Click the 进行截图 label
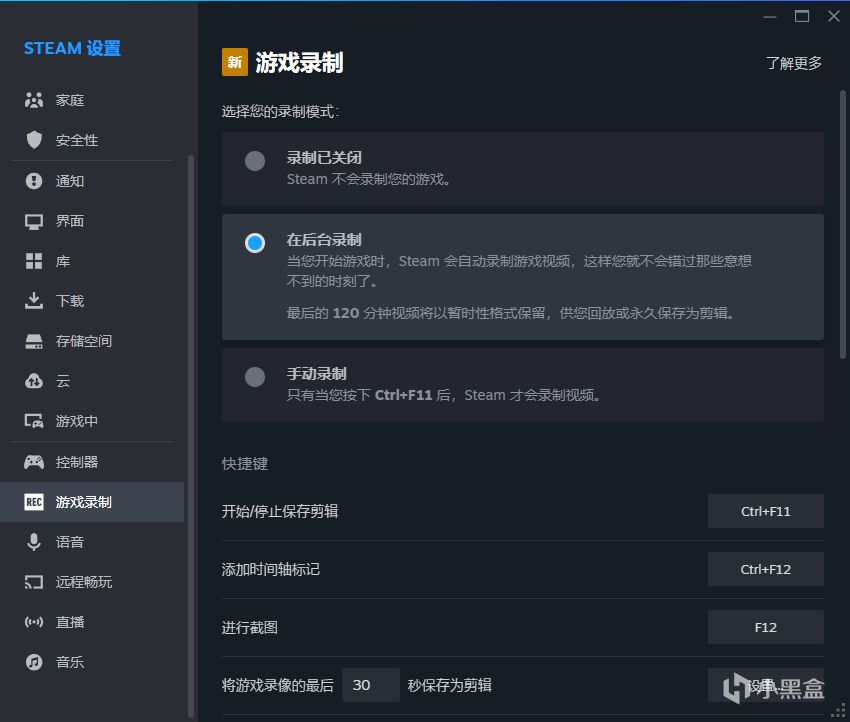Screen dimensions: 850x722 (x=249, y=627)
